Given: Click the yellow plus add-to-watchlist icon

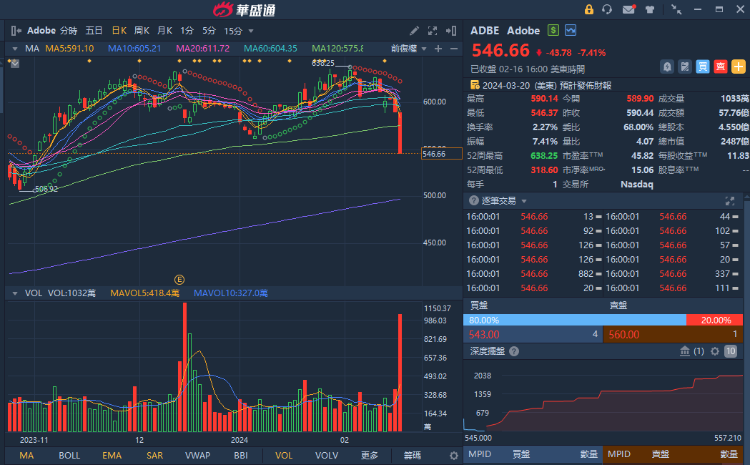Looking at the screenshot, I should tap(739, 67).
